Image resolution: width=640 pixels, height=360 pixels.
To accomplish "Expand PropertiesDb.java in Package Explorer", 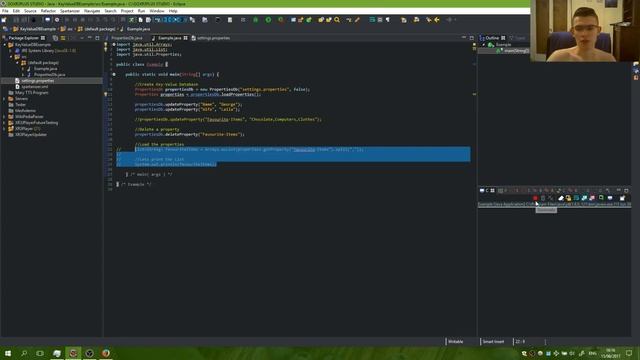I will pos(23,75).
